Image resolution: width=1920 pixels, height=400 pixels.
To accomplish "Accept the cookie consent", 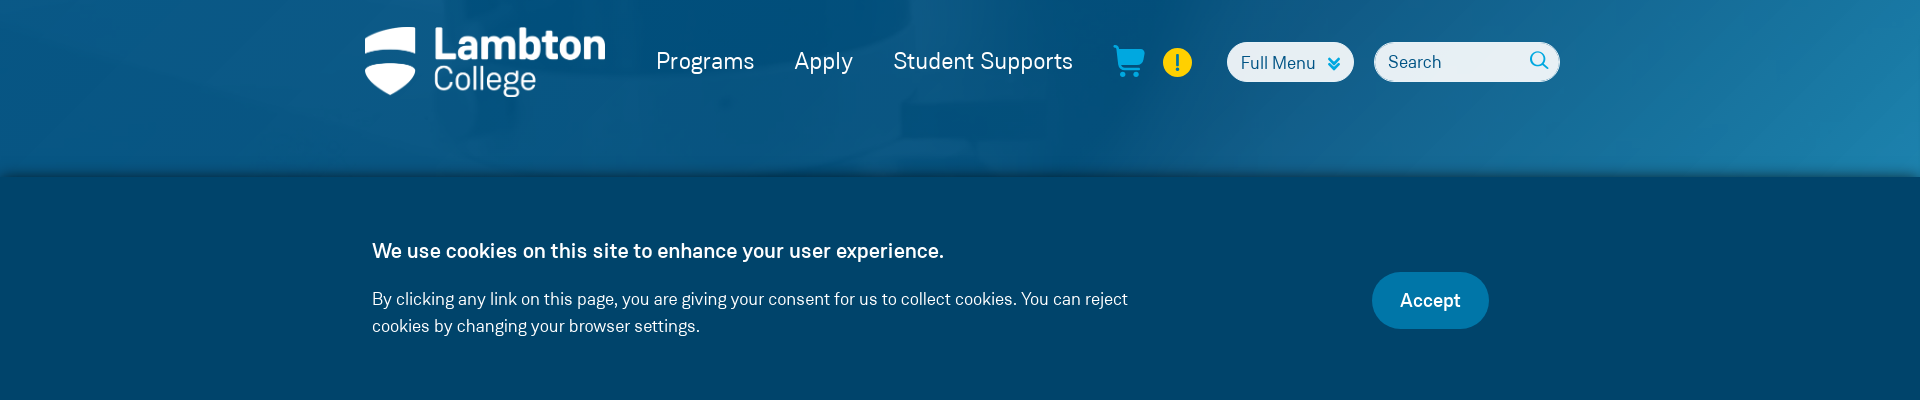I will (1429, 300).
